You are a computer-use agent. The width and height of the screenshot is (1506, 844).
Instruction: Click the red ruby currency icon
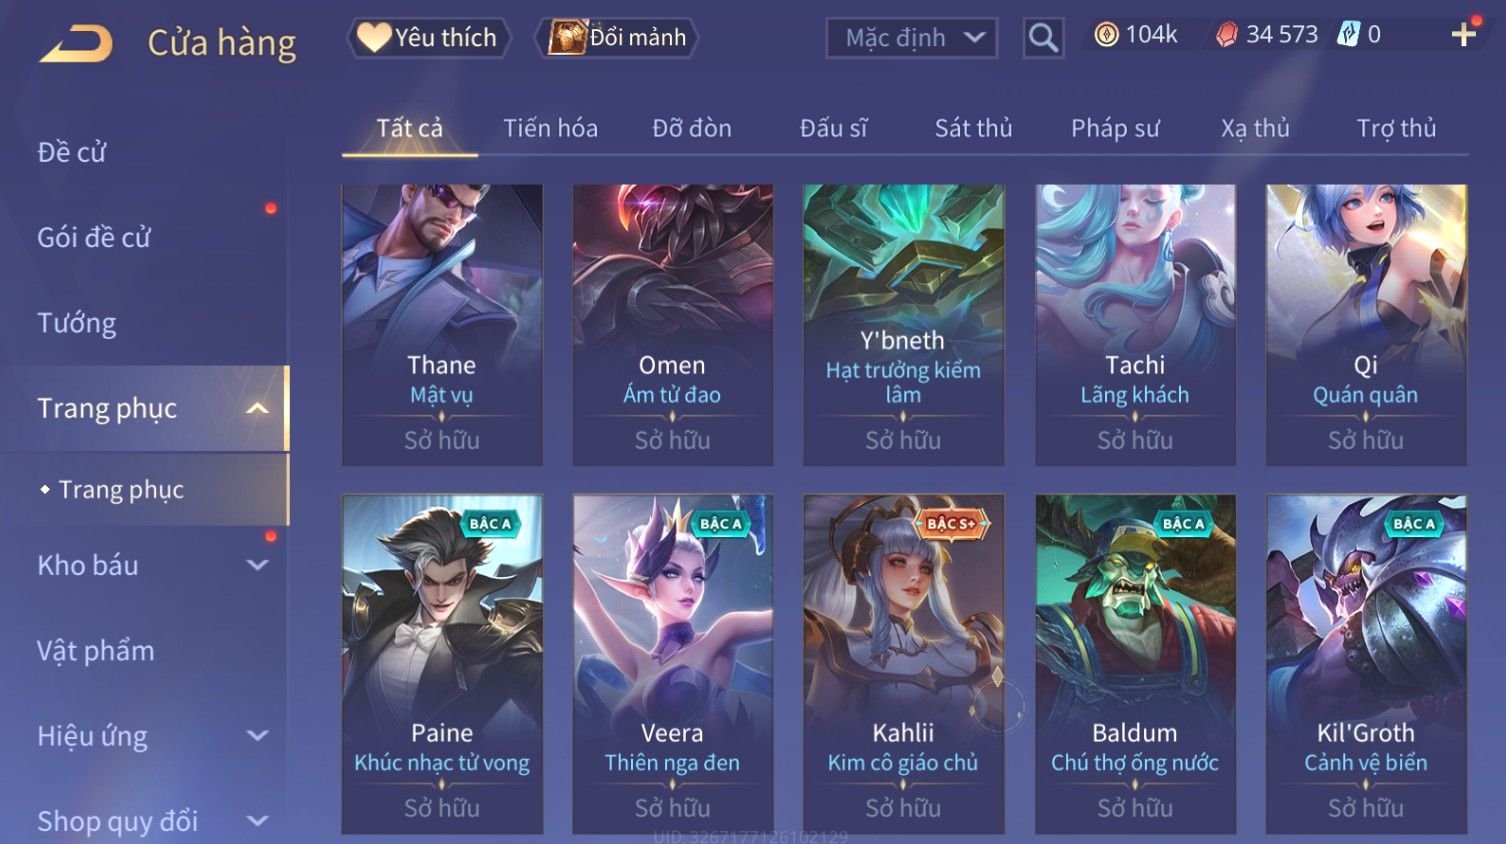(x=1227, y=35)
